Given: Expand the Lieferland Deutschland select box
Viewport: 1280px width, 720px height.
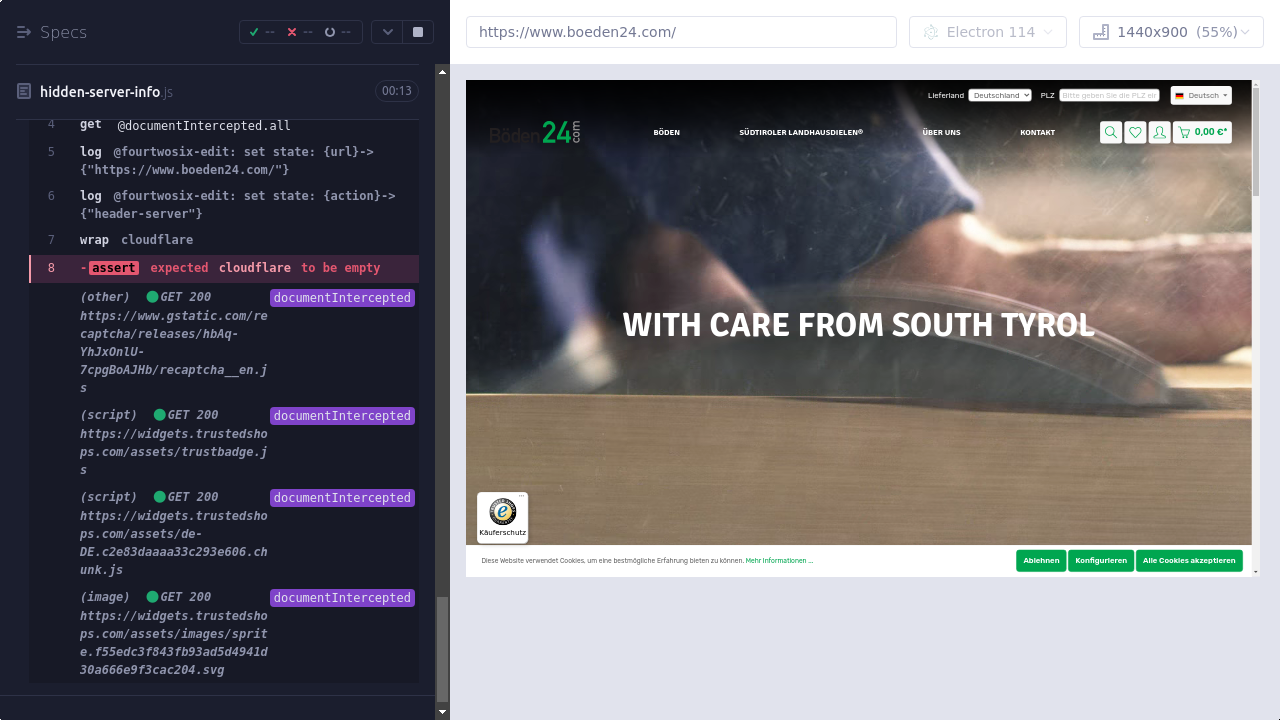Looking at the screenshot, I should pos(999,95).
